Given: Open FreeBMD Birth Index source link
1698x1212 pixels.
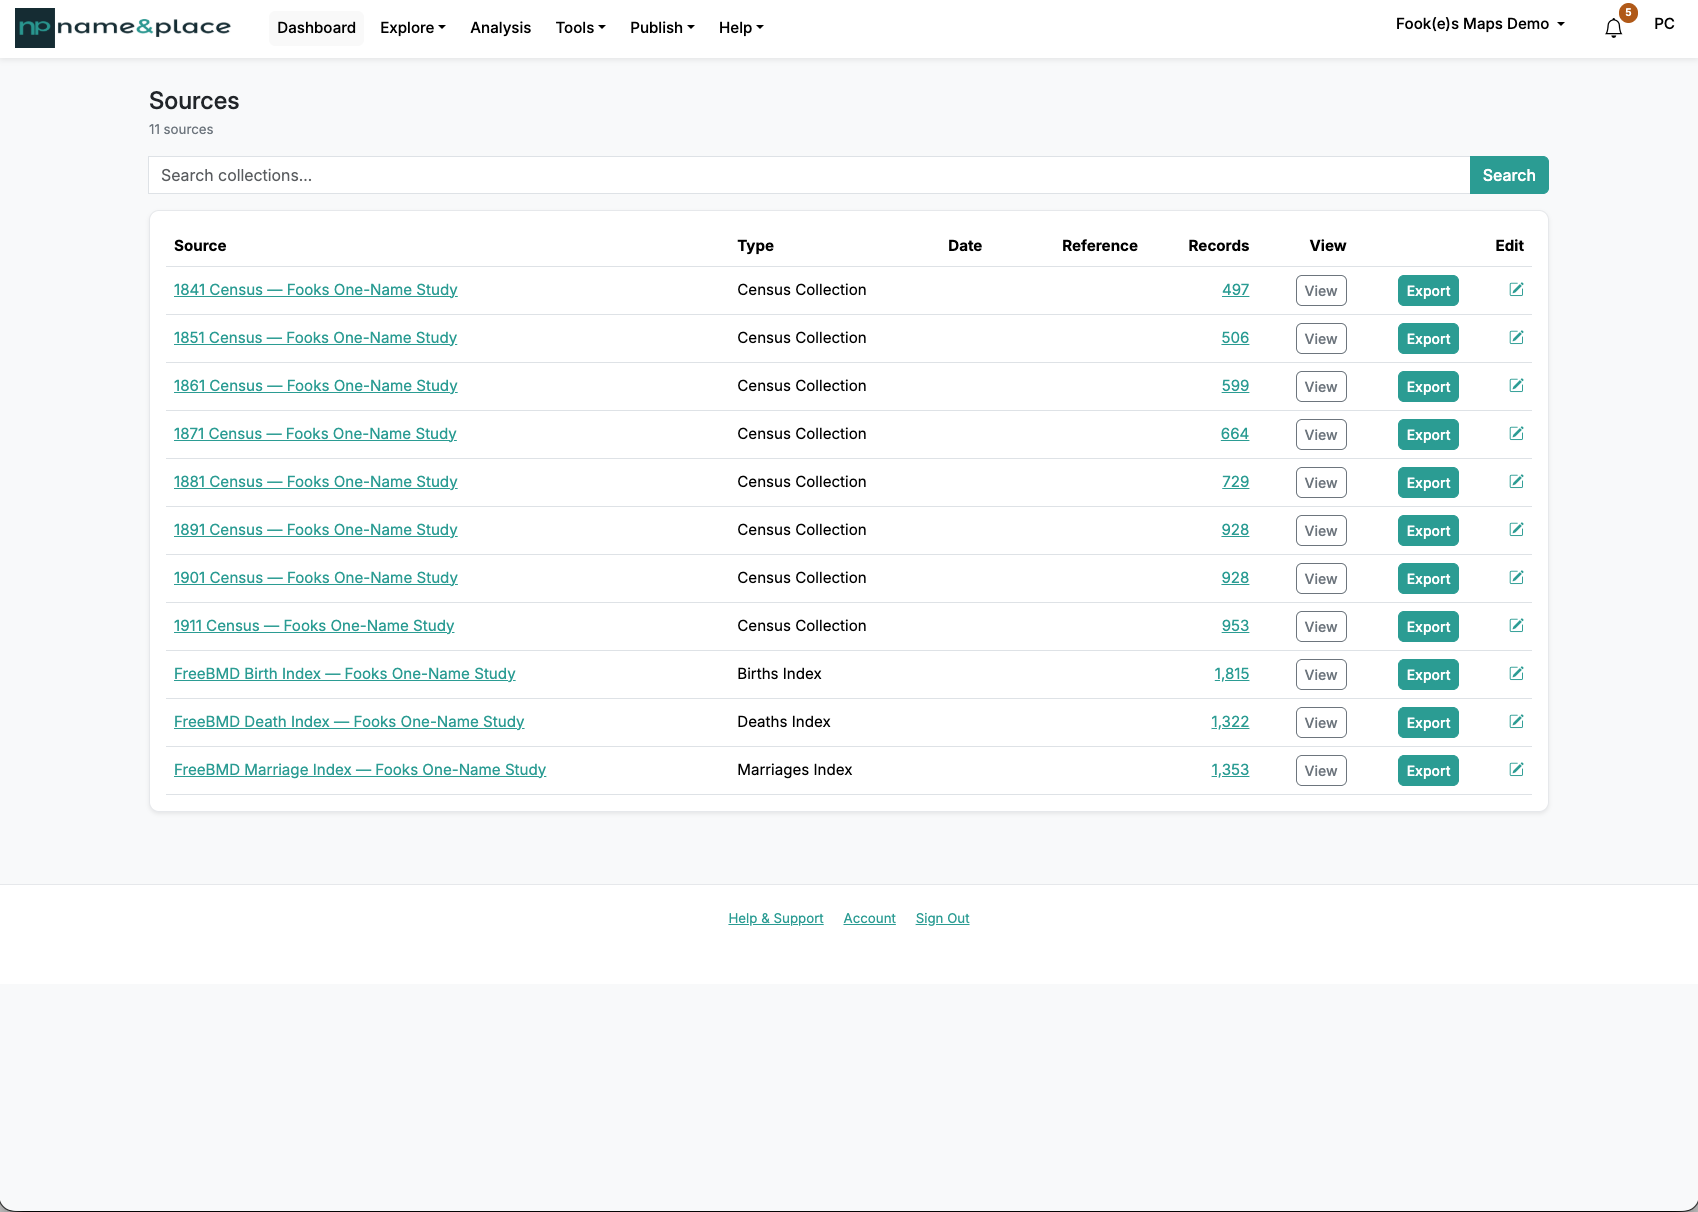Looking at the screenshot, I should 345,674.
